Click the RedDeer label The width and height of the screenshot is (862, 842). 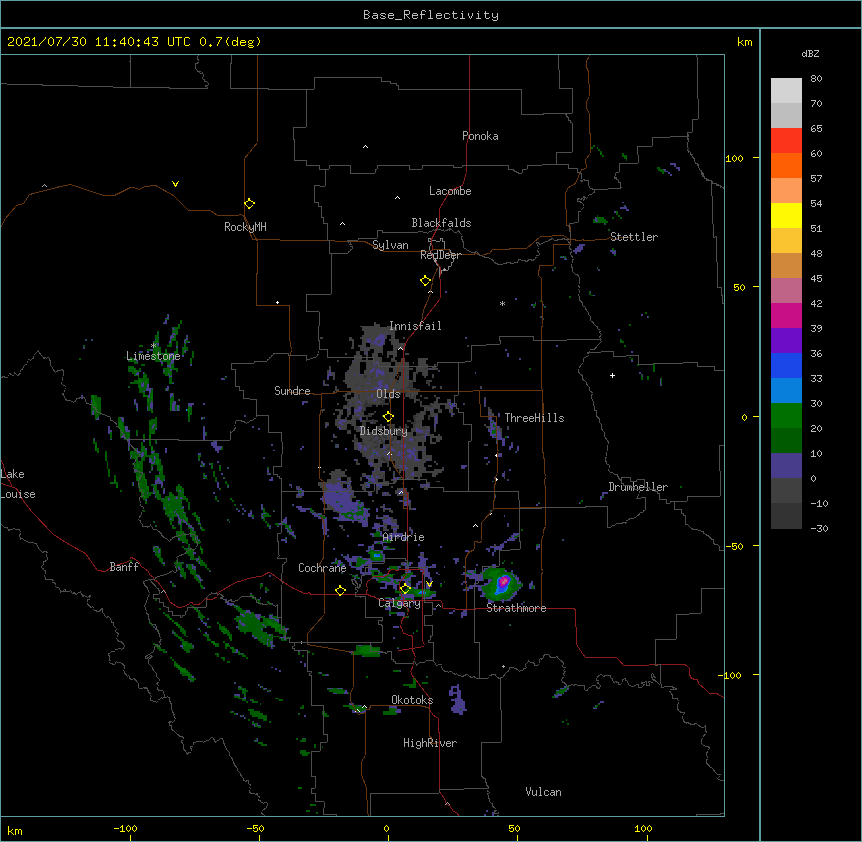pos(440,255)
